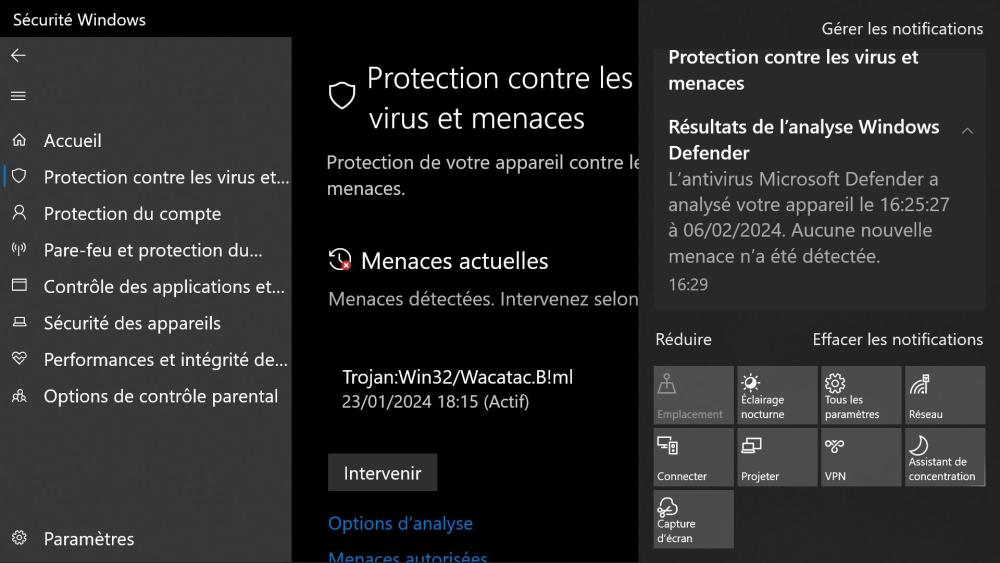Click Effacer les notifications

897,340
